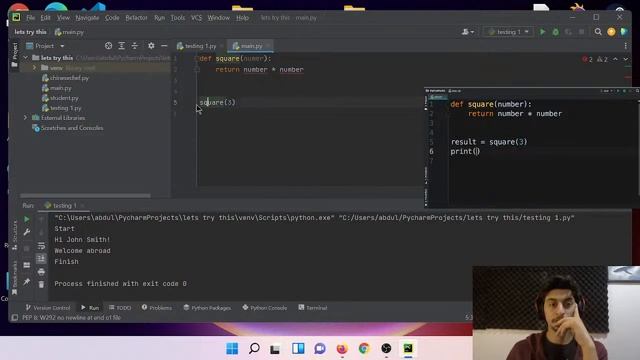Open tool windows quick access in status bar
Viewport: 640px width, 360px height.
click(x=15, y=318)
